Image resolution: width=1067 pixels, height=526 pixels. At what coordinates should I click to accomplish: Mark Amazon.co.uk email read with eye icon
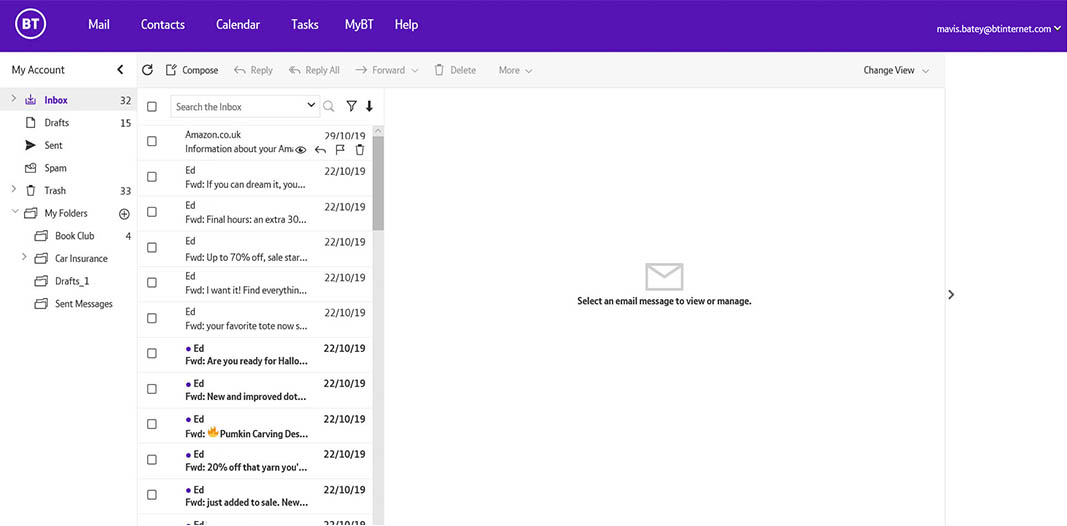[300, 150]
